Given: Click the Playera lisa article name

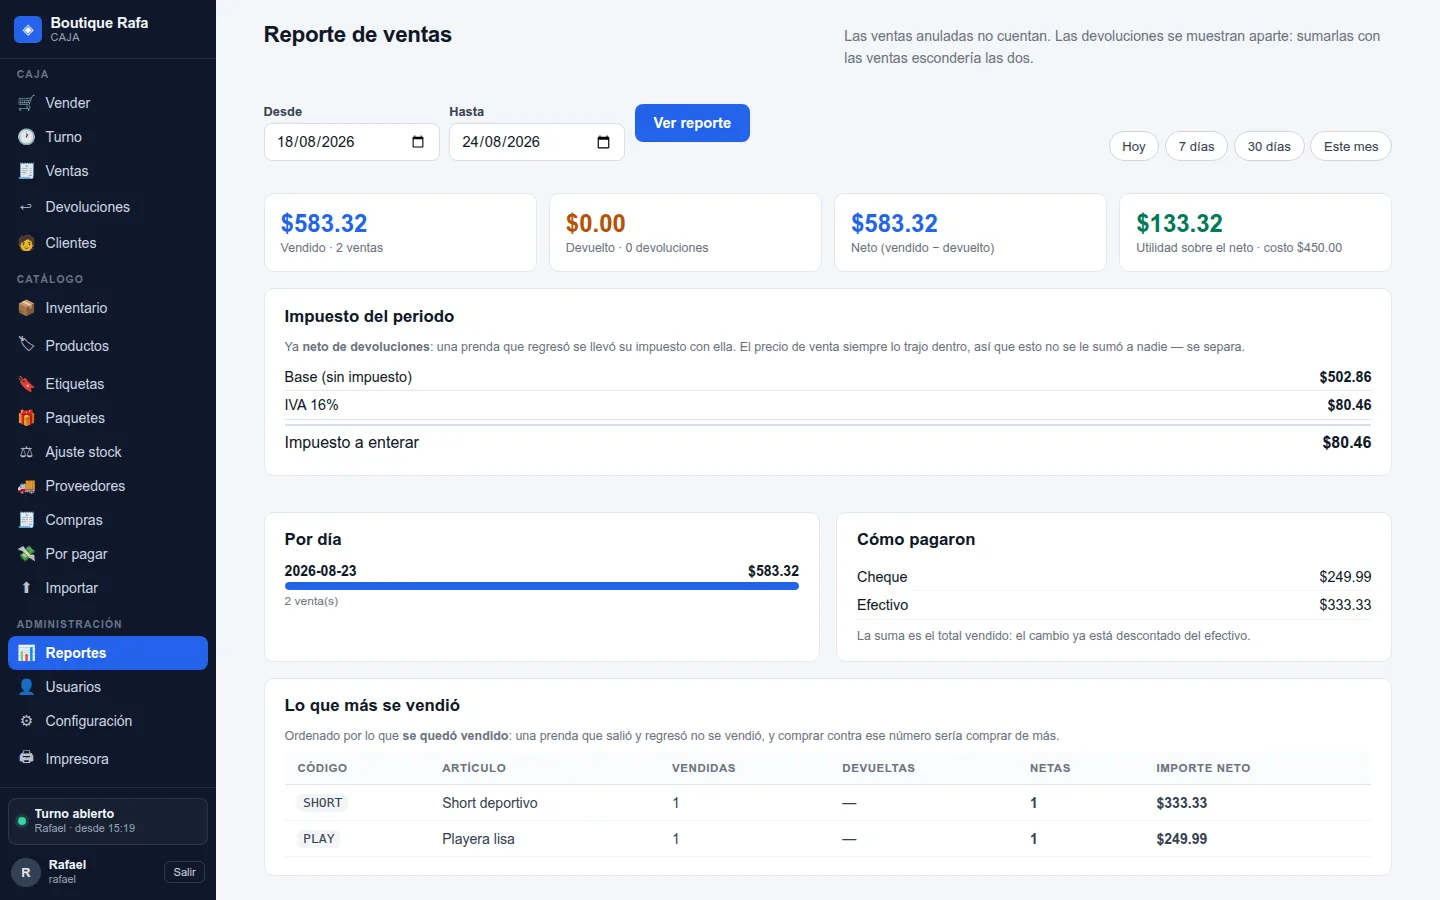Looking at the screenshot, I should point(478,839).
